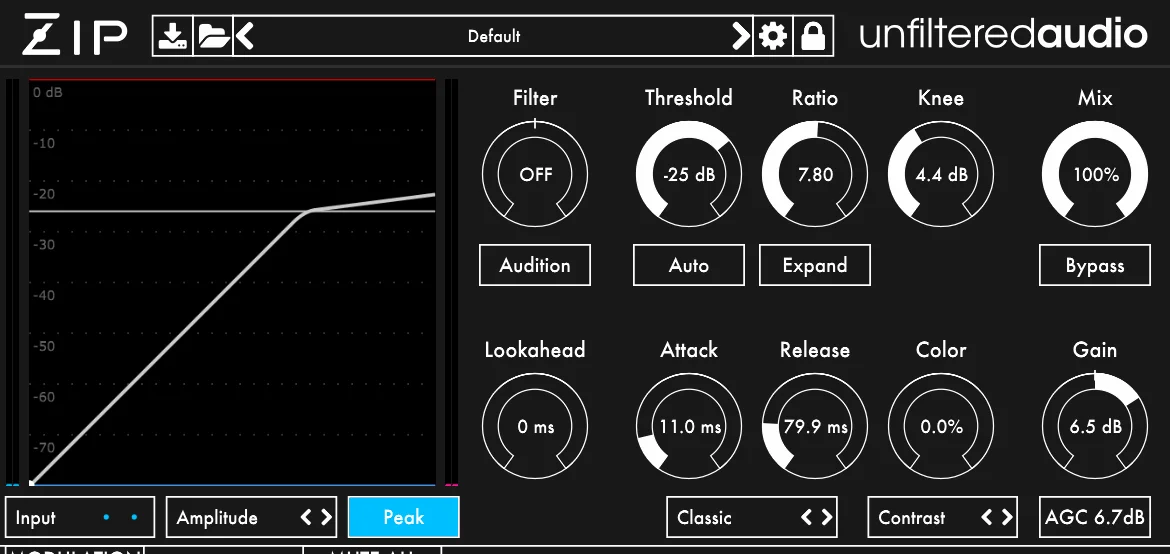Select next color mode after Contrast
This screenshot has width=1170, height=554.
click(1007, 517)
